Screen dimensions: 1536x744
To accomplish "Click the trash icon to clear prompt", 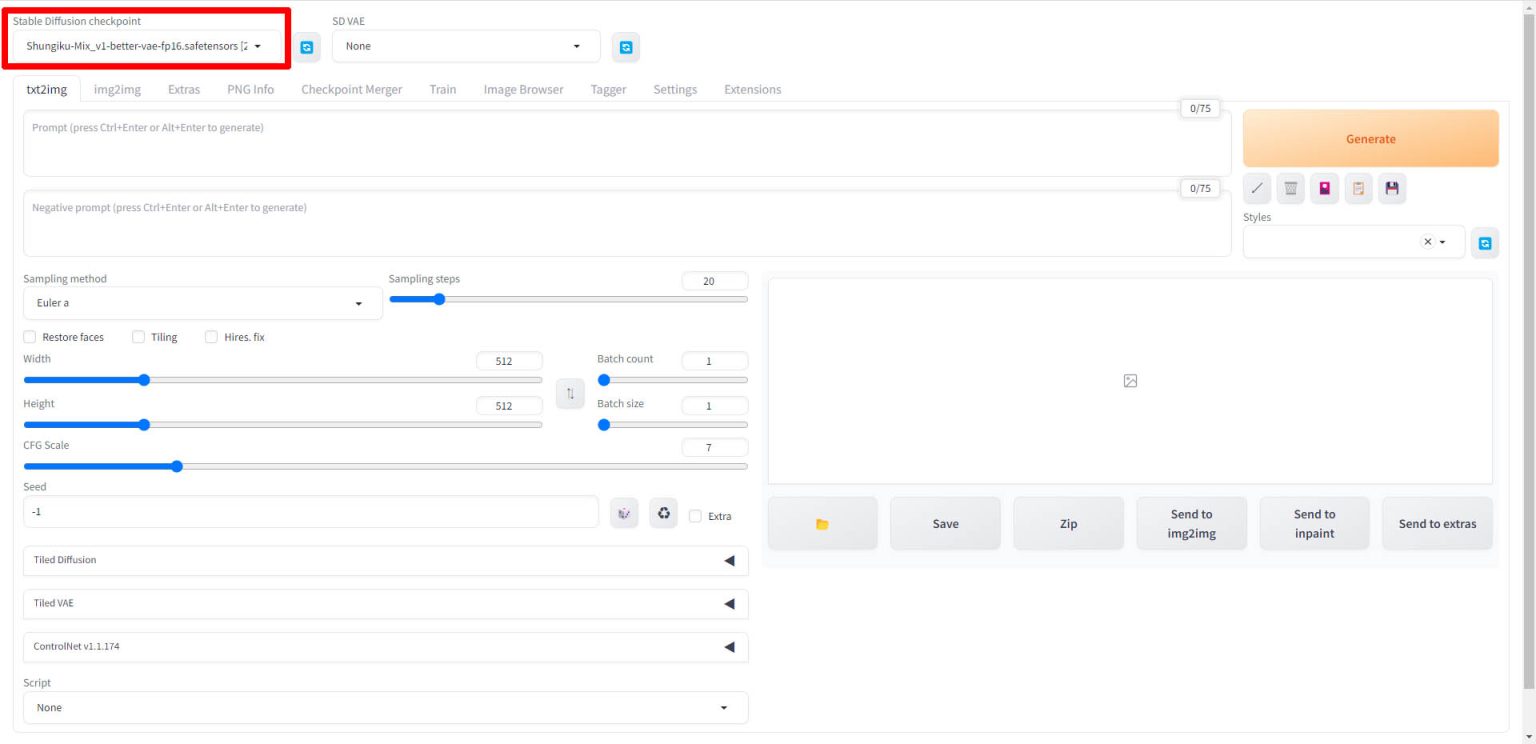I will pyautogui.click(x=1290, y=188).
